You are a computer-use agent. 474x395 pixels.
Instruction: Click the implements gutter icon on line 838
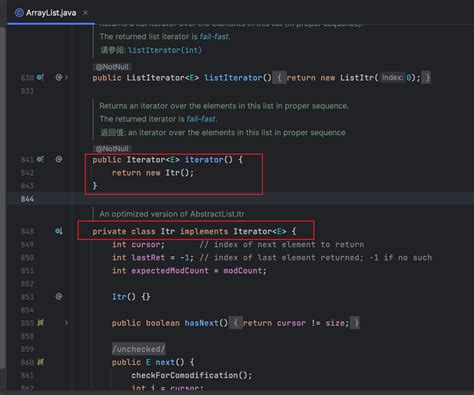pyautogui.click(x=40, y=77)
